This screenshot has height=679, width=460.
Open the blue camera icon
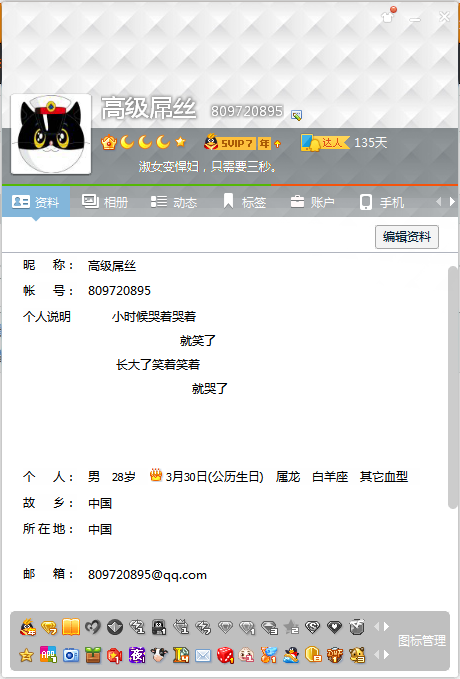pyautogui.click(x=71, y=655)
